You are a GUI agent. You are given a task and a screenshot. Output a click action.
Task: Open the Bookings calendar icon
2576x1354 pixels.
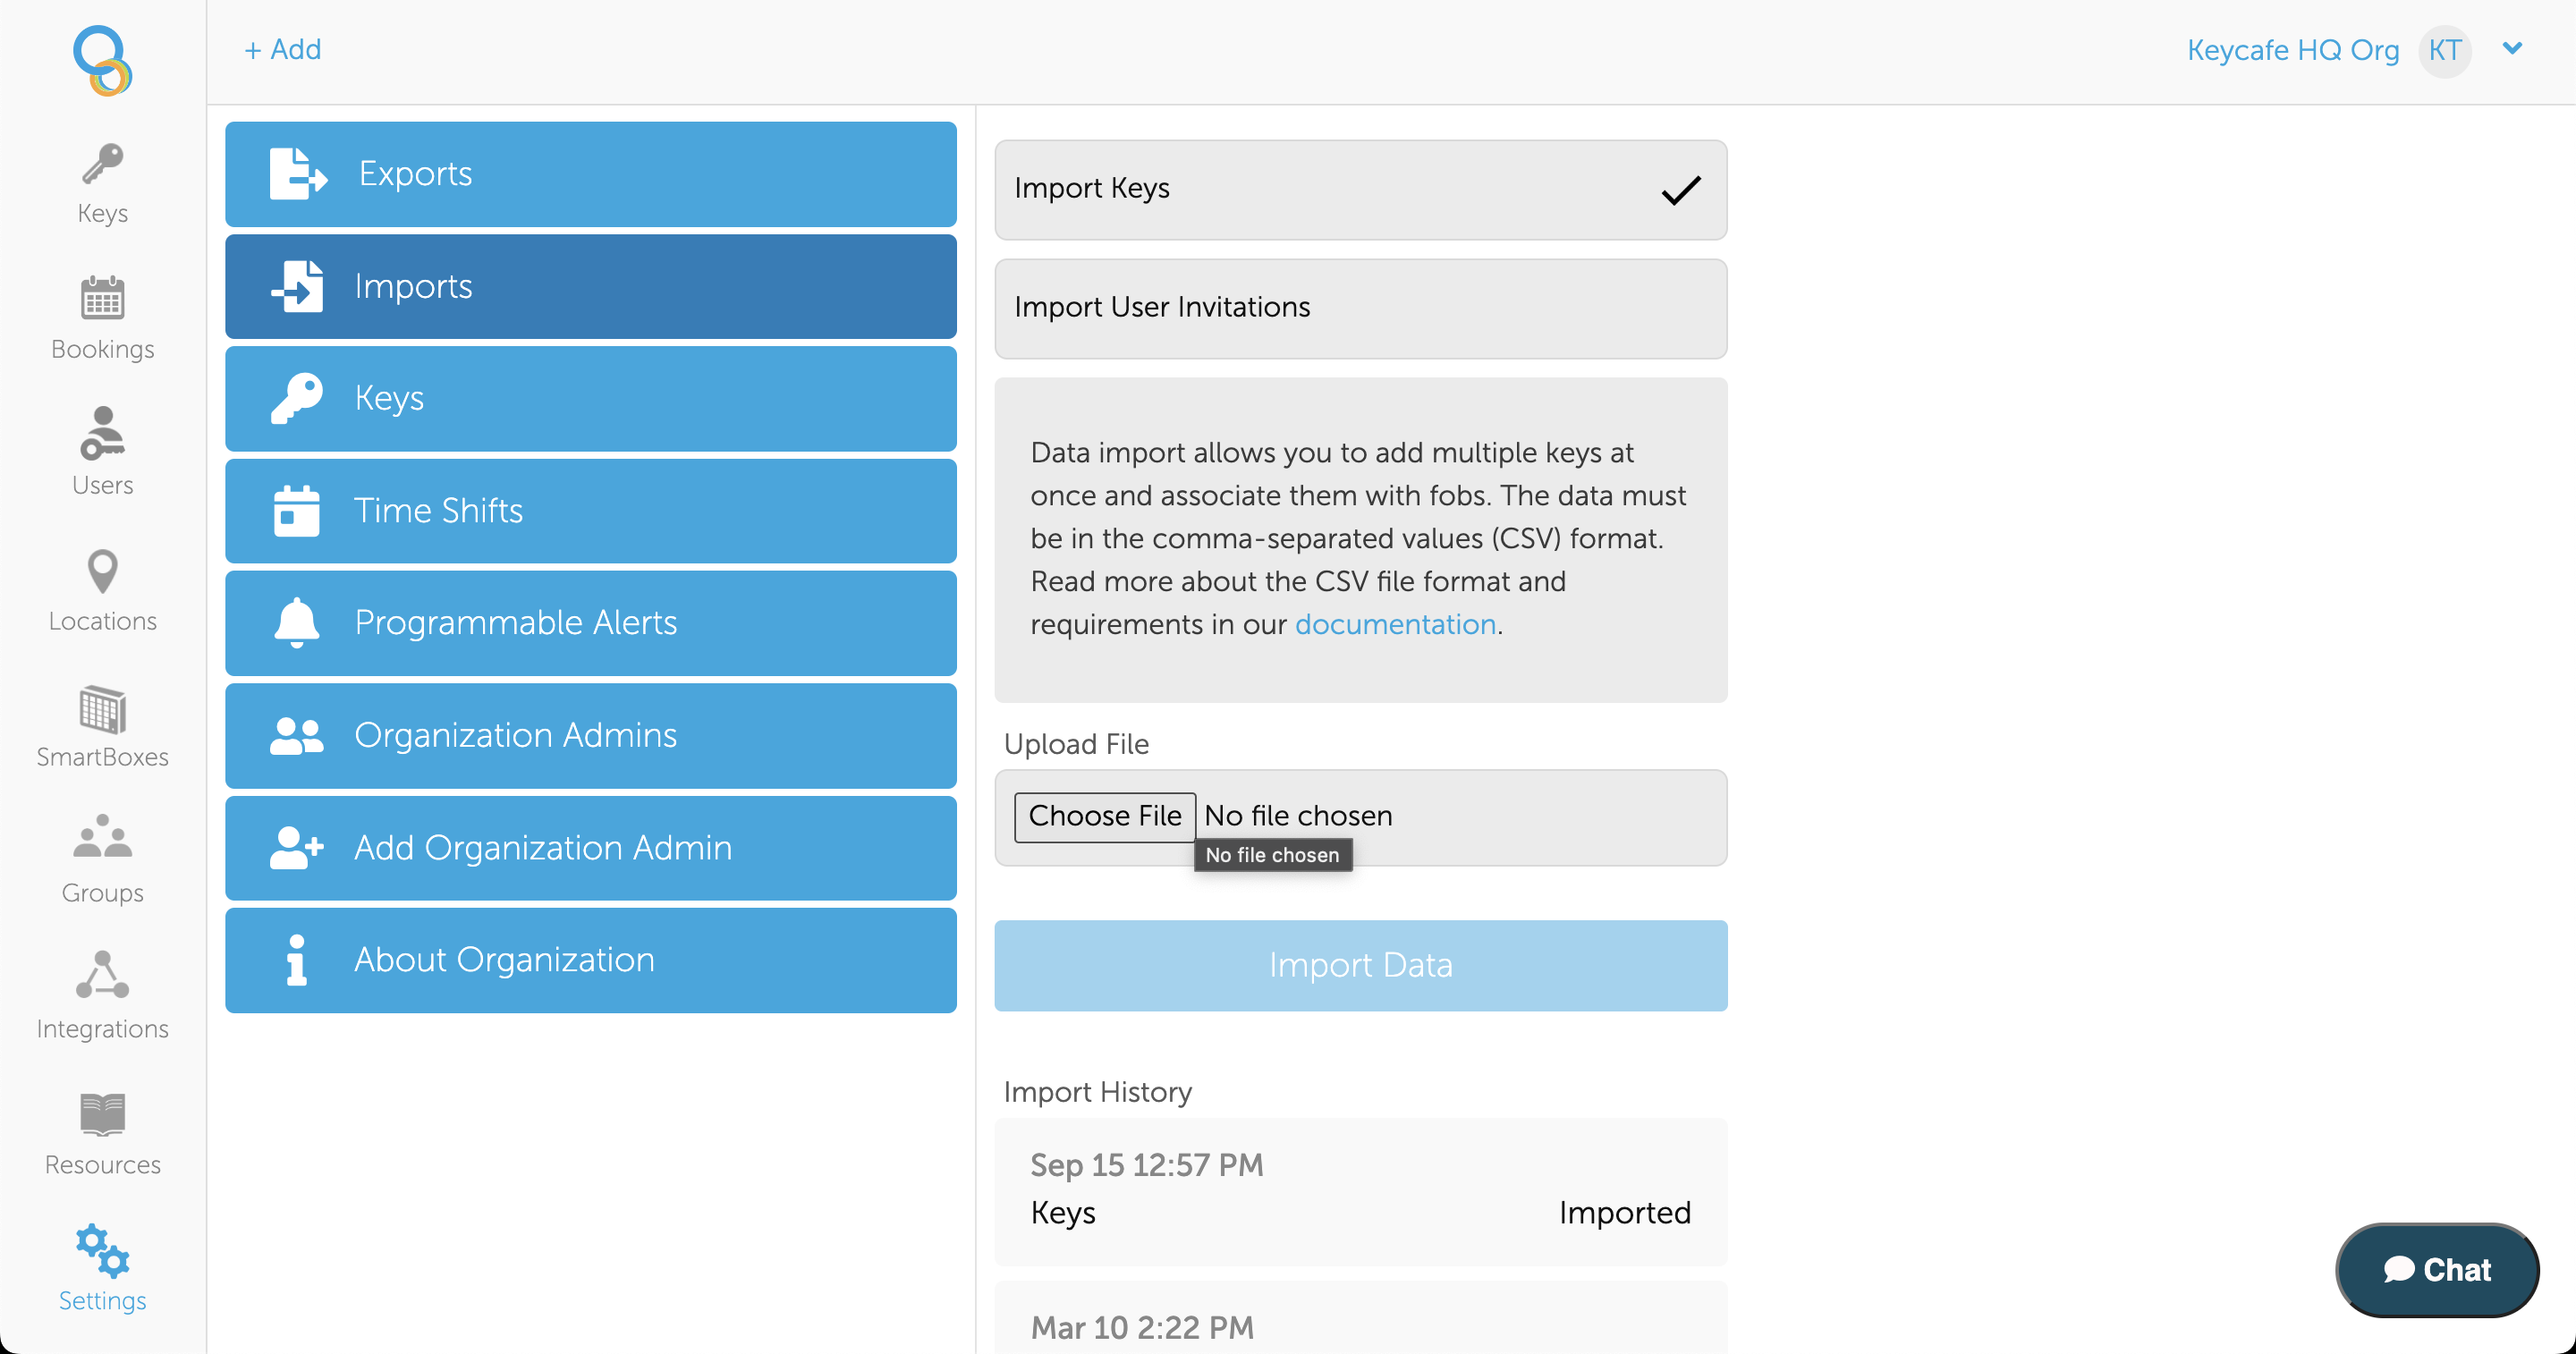pyautogui.click(x=102, y=297)
